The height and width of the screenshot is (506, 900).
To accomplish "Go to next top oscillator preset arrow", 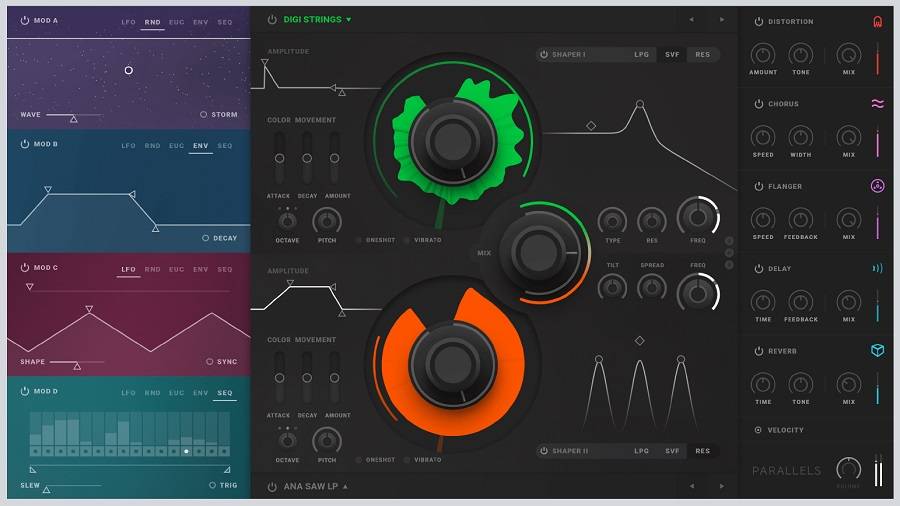I will tap(722, 19).
